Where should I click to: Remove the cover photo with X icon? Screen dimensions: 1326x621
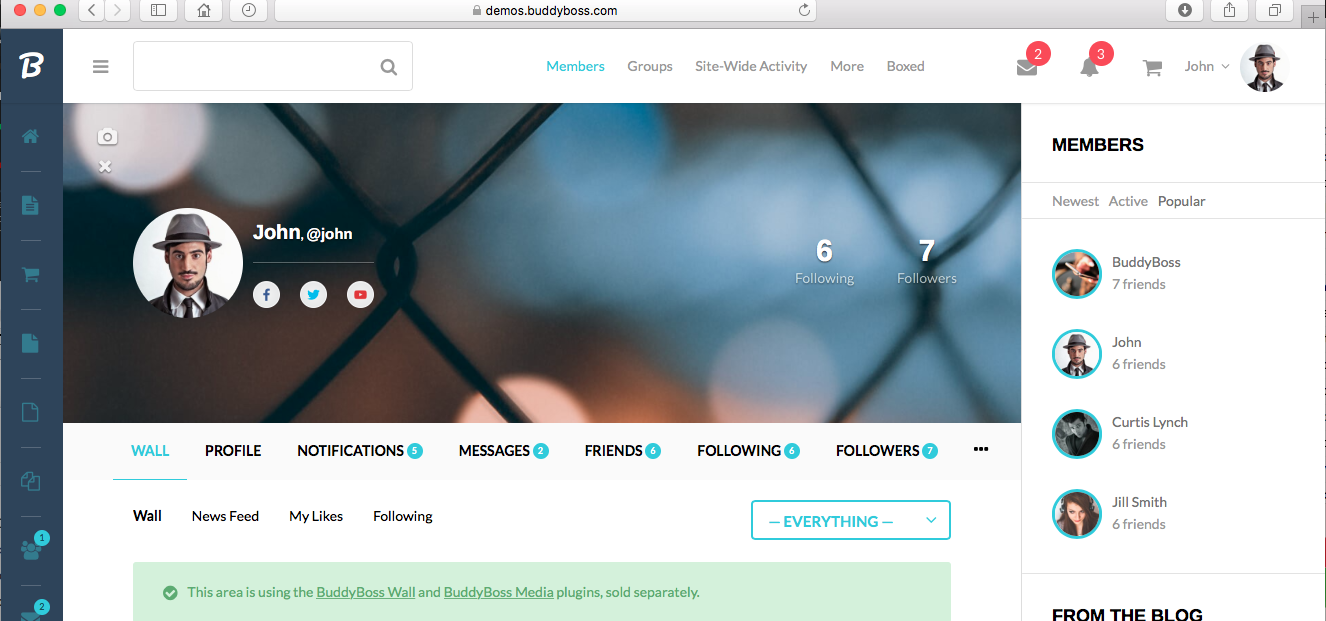(x=105, y=166)
